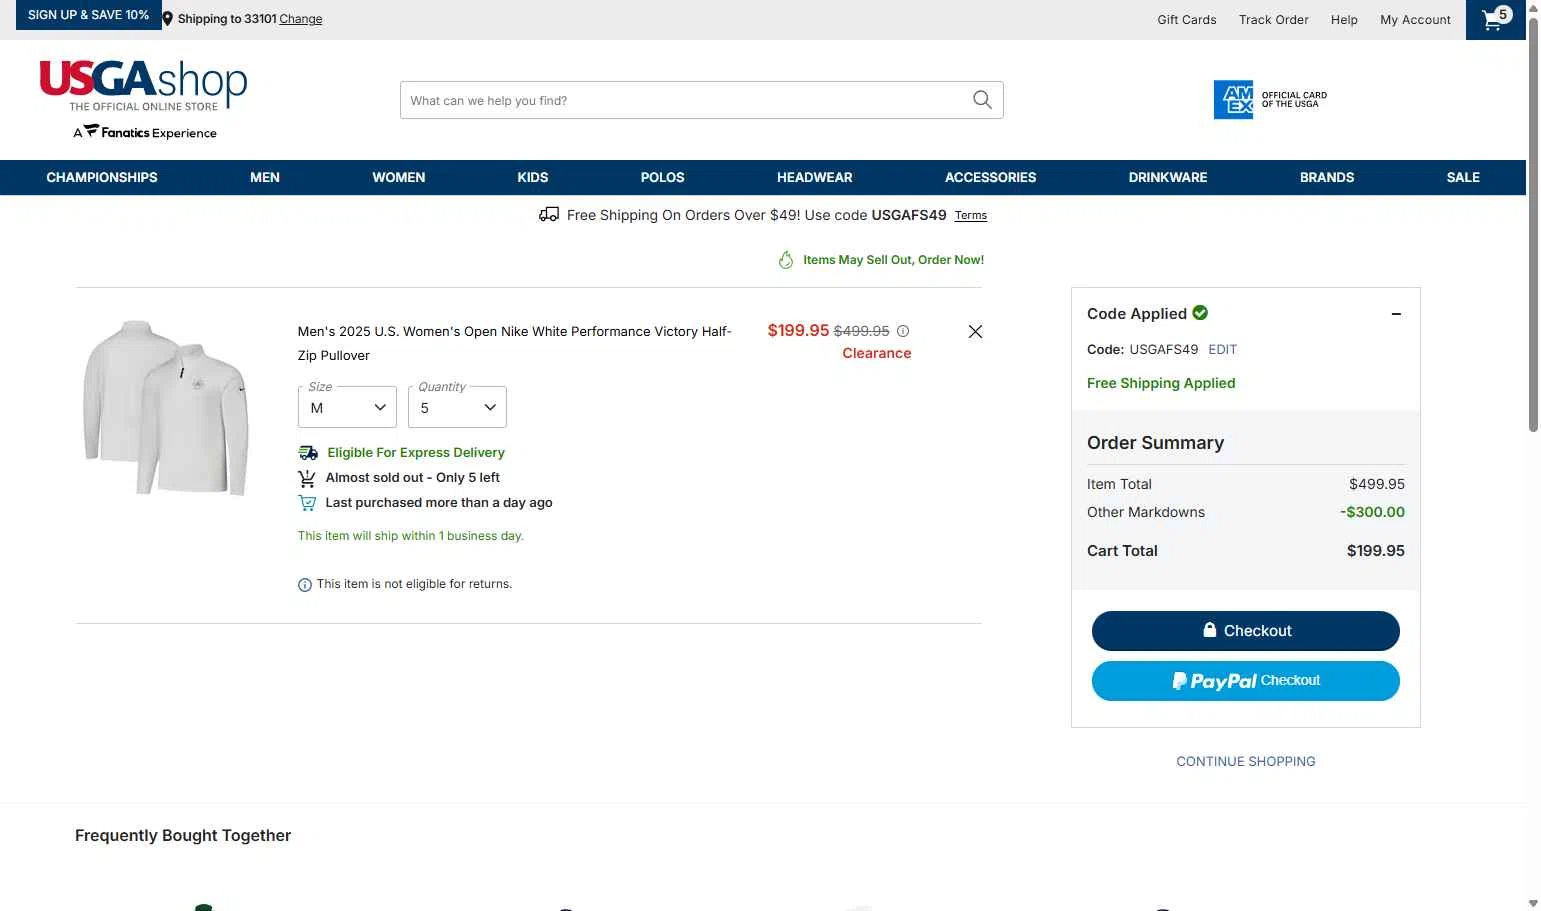Click the Frequently Bought Together heading

(183, 836)
